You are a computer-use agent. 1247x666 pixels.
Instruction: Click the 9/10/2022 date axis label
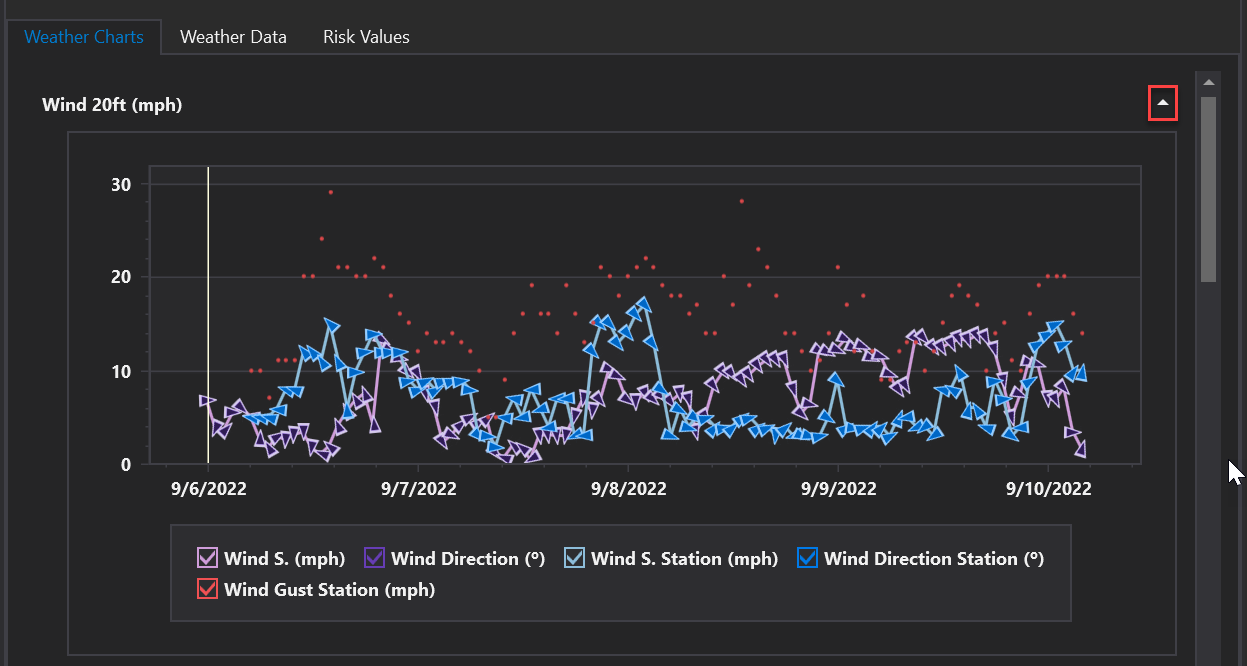tap(1048, 489)
